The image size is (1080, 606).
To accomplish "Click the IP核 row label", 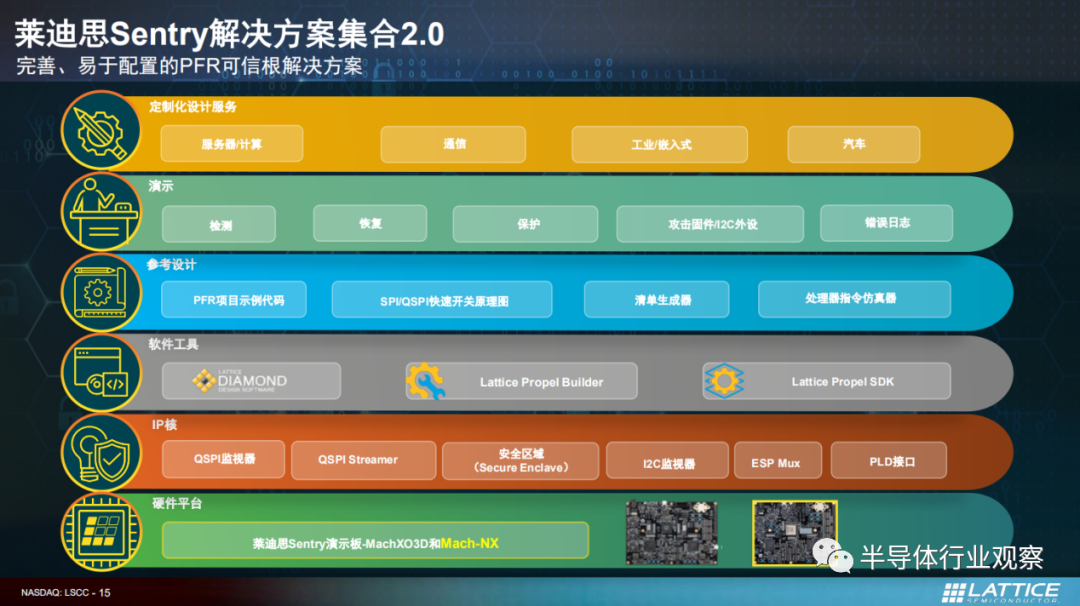I will click(165, 424).
